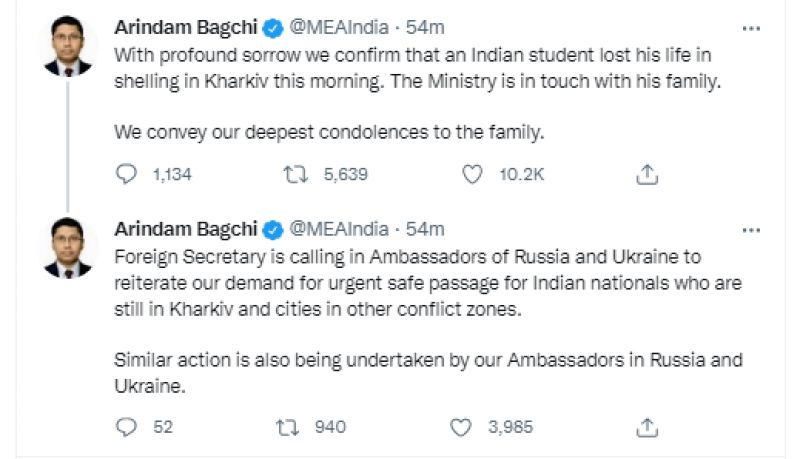Share the first tweet about Kharkiv

646,175
